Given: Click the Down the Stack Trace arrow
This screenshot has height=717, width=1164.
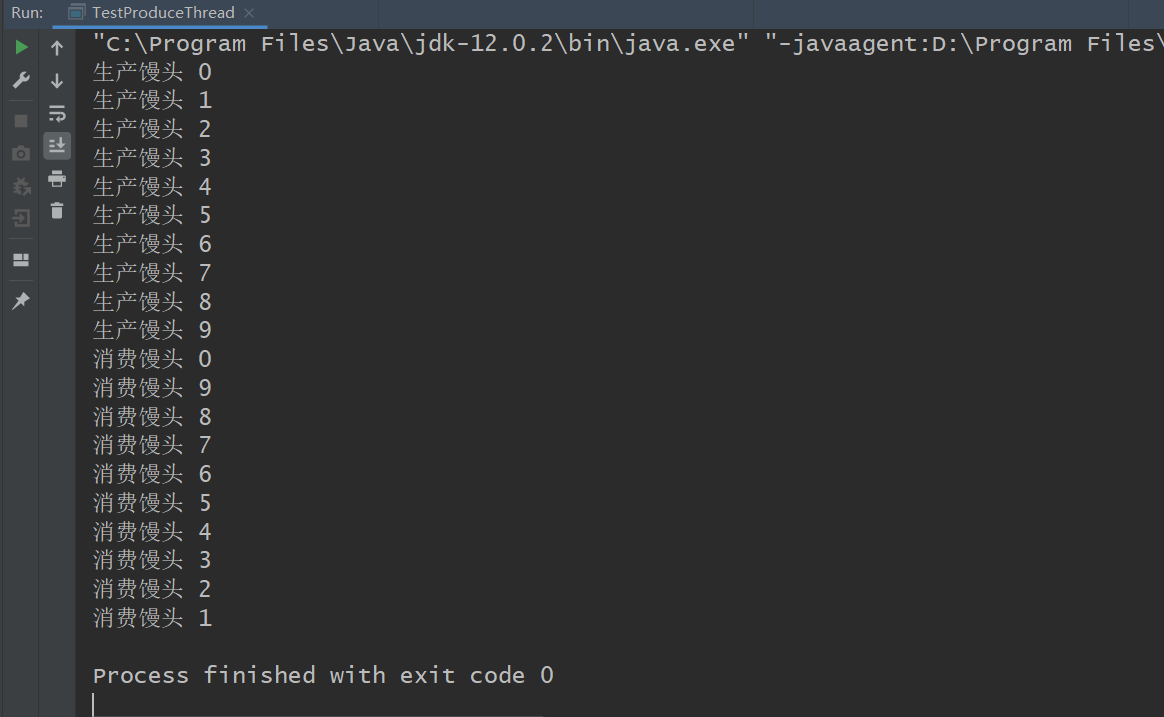Looking at the screenshot, I should (57, 81).
